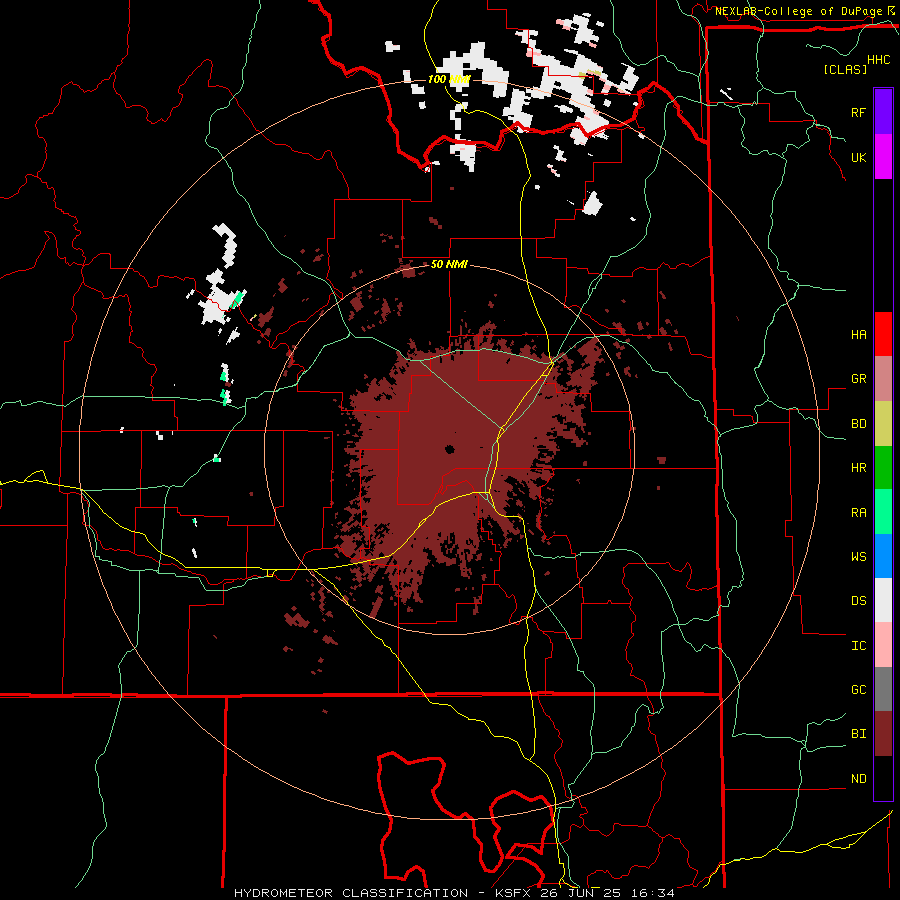Click the RA light green legend swatch
Viewport: 900px width, 900px height.
click(883, 512)
